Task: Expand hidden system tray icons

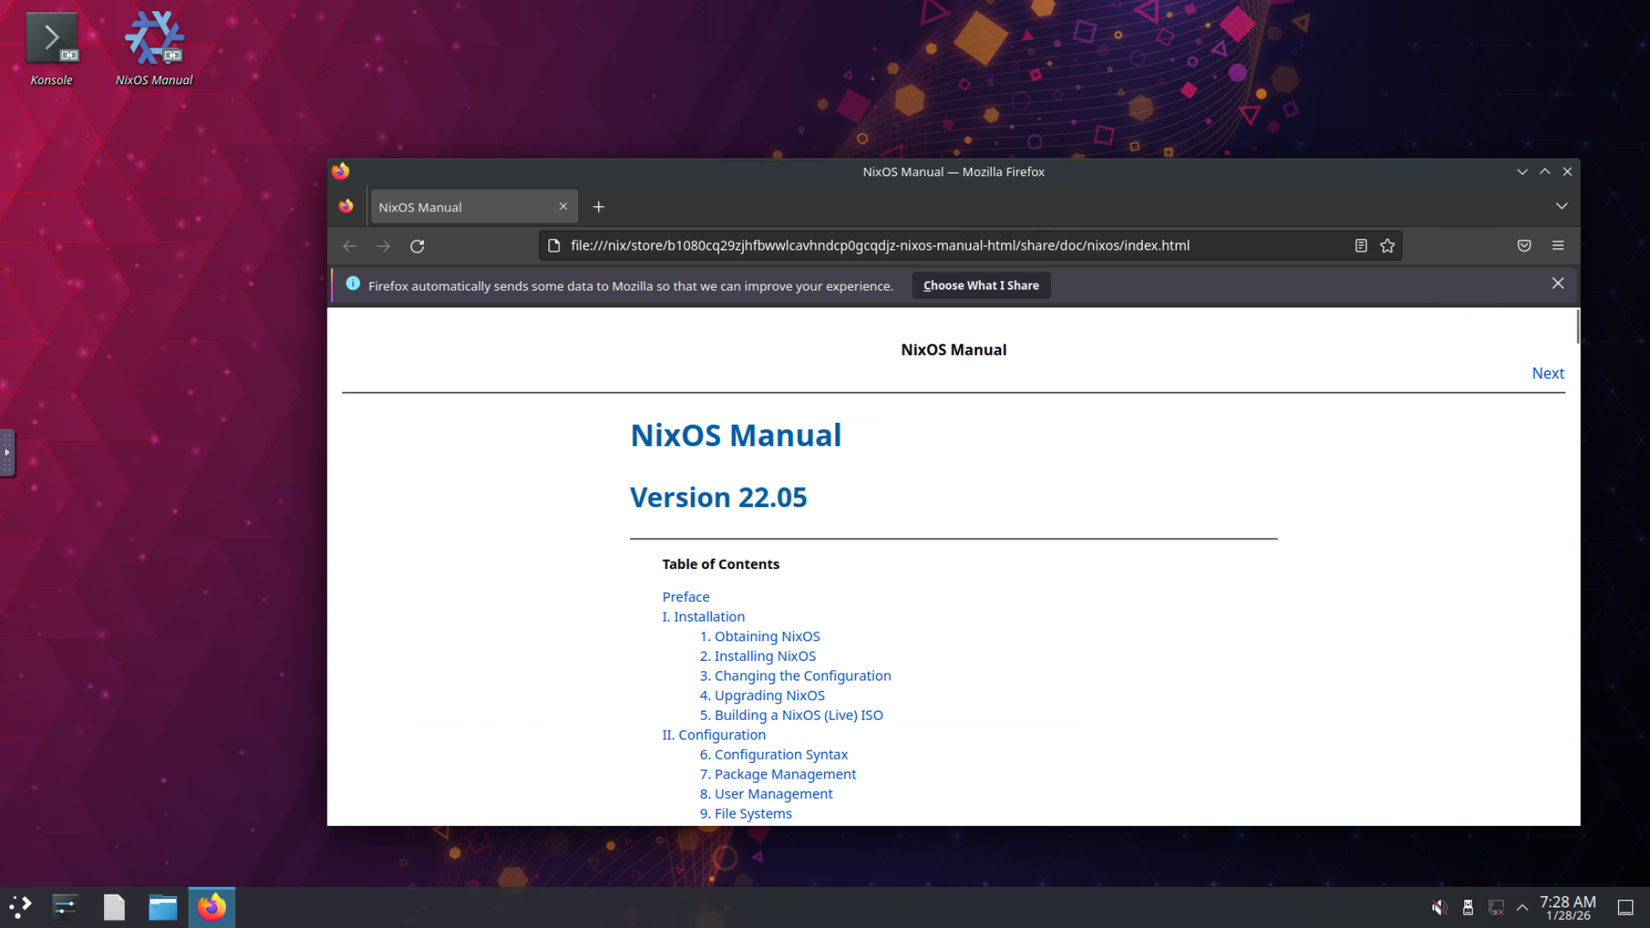Action: 1522,907
